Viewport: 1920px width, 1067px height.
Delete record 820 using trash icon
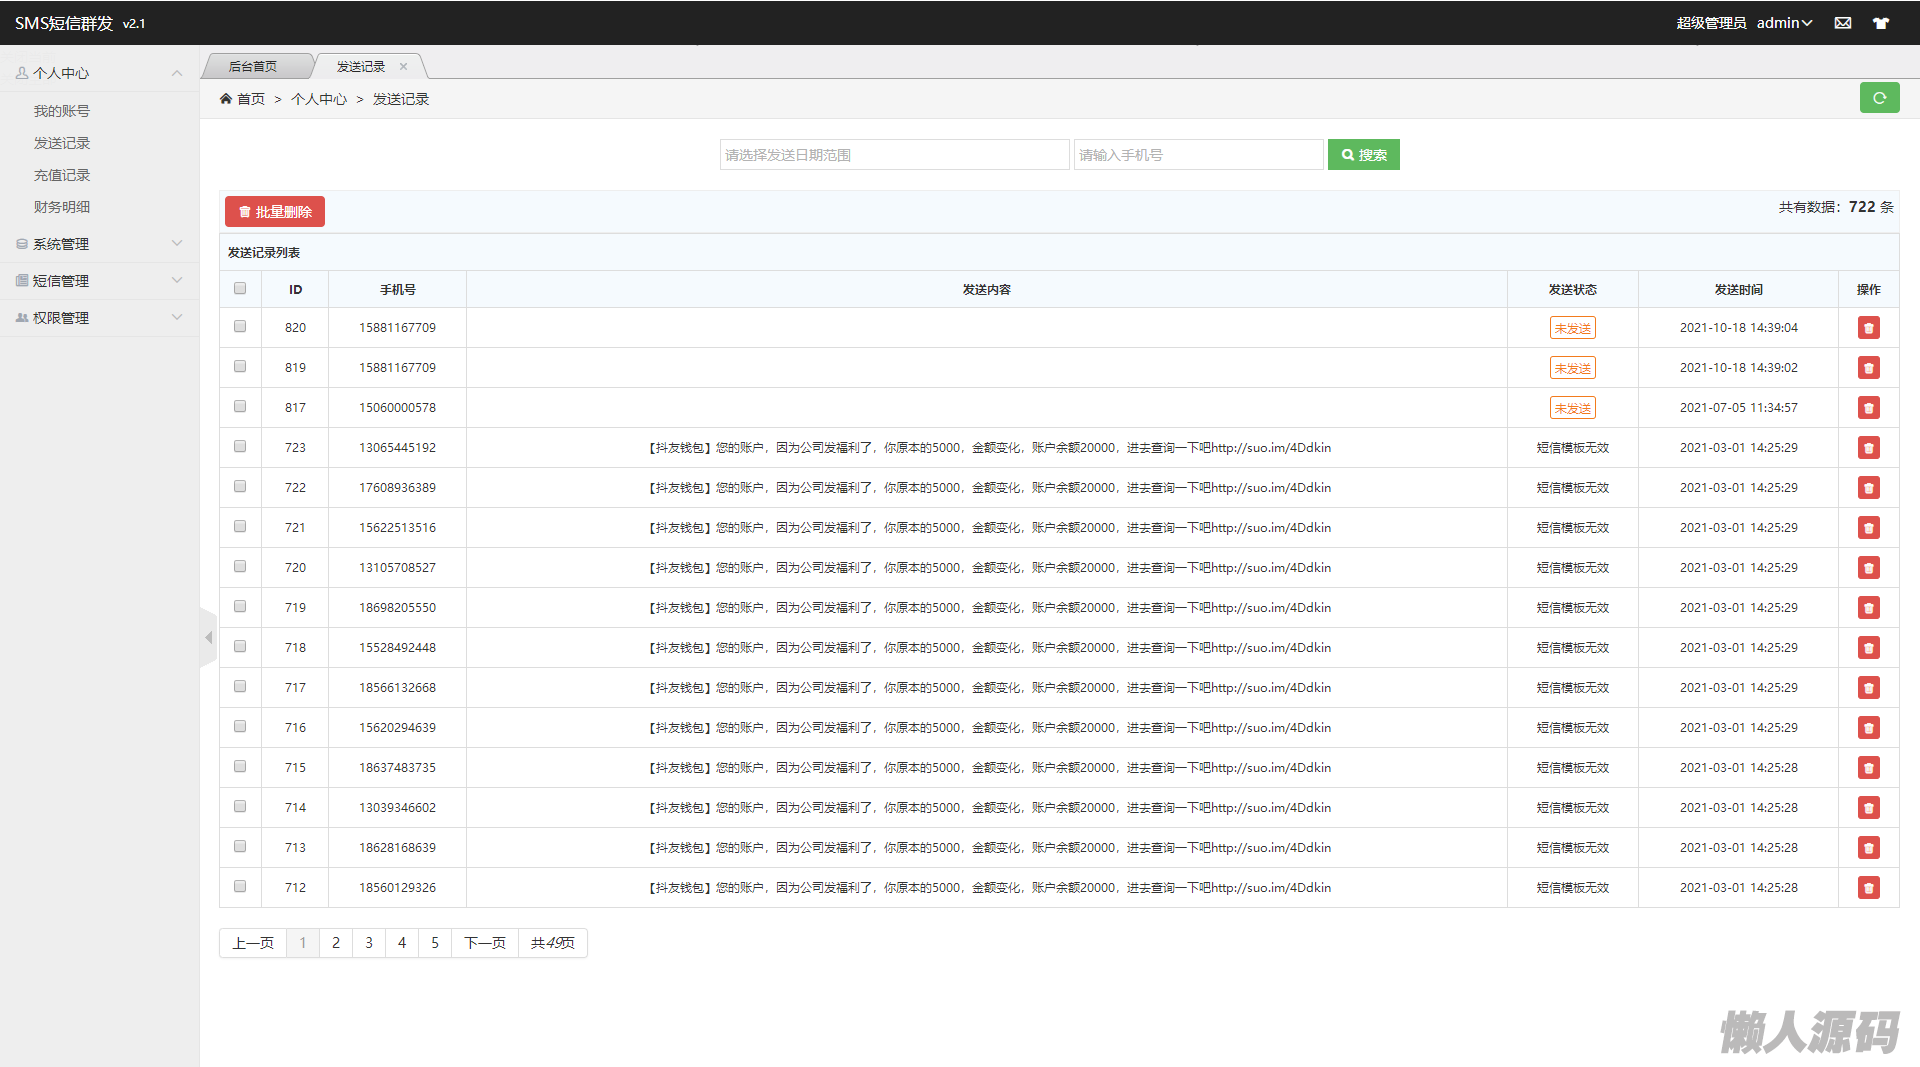point(1868,328)
